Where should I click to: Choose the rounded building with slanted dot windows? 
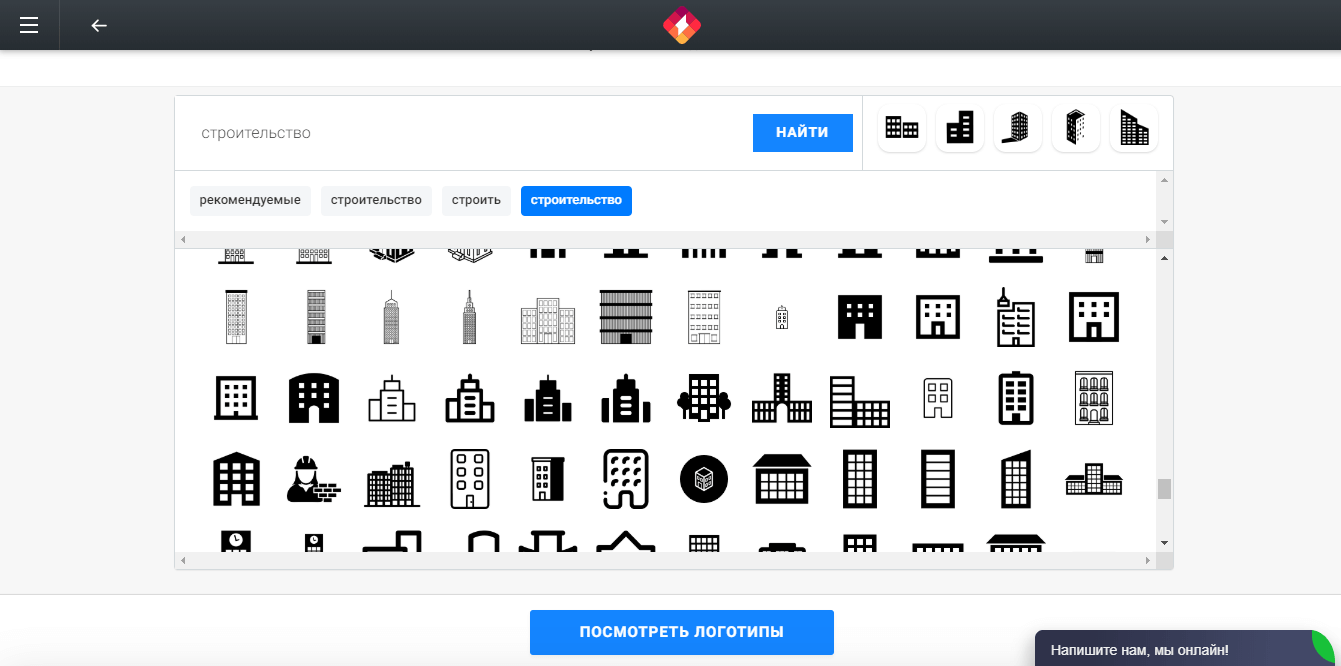[626, 479]
